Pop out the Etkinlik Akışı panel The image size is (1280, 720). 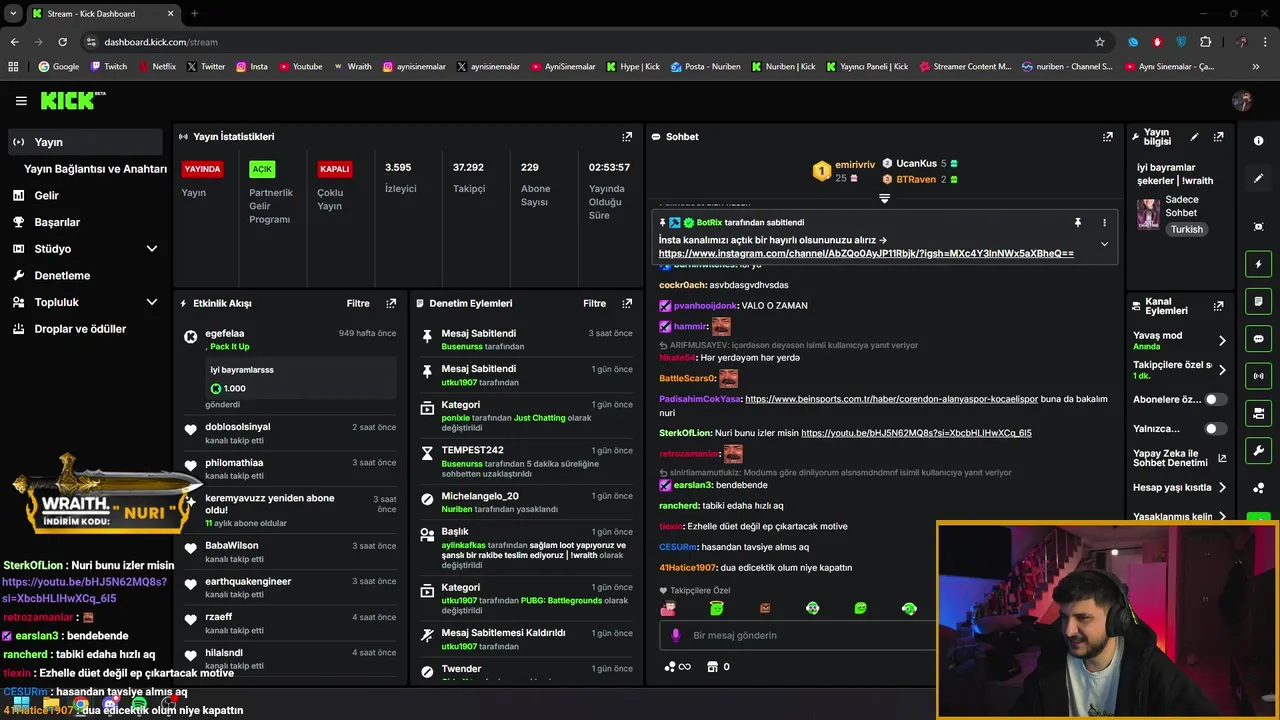coord(391,303)
